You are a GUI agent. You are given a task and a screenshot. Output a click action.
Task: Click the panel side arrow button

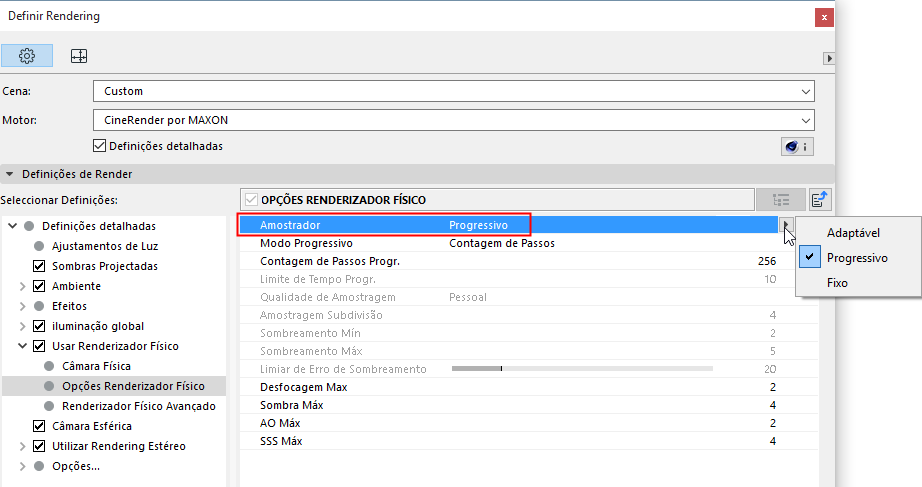pos(829,58)
